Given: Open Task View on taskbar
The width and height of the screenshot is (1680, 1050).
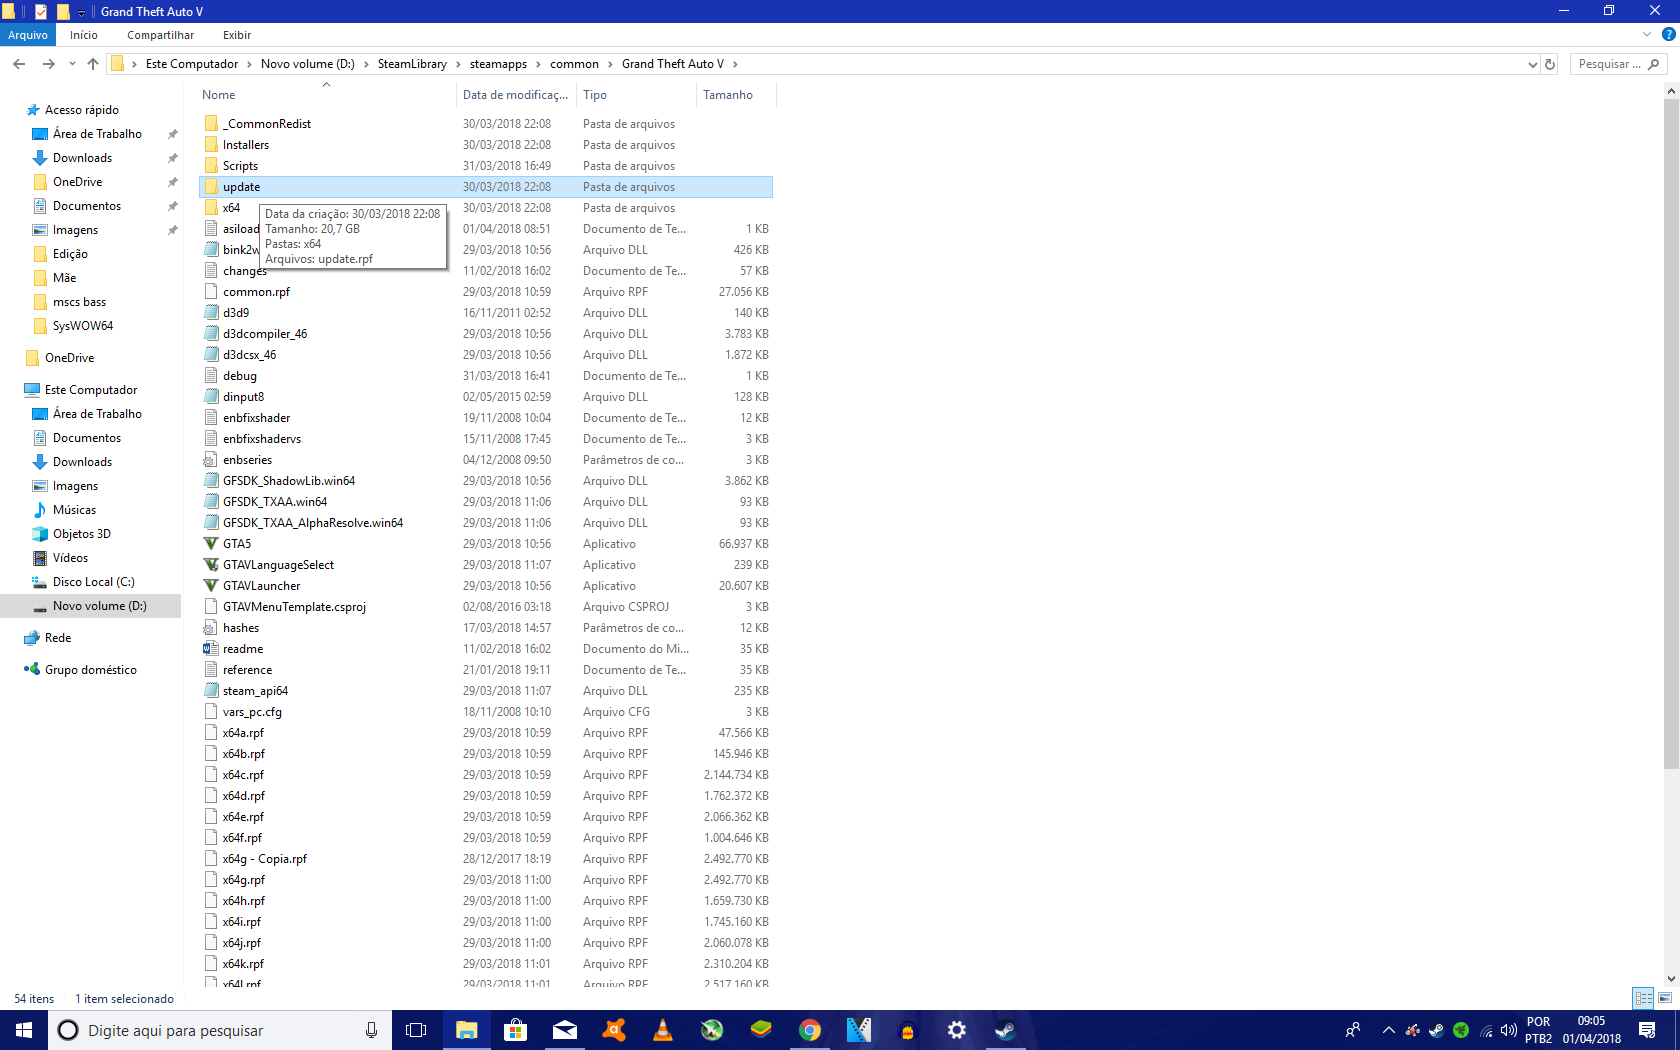Looking at the screenshot, I should pyautogui.click(x=416, y=1030).
